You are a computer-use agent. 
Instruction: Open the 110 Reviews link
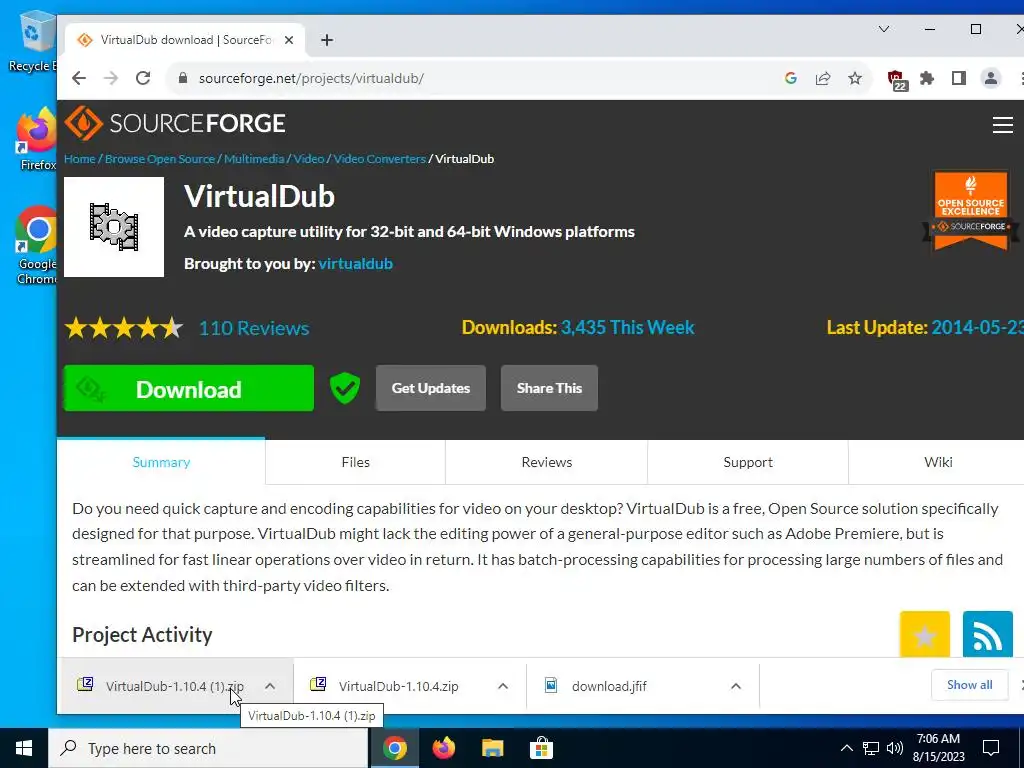point(254,328)
